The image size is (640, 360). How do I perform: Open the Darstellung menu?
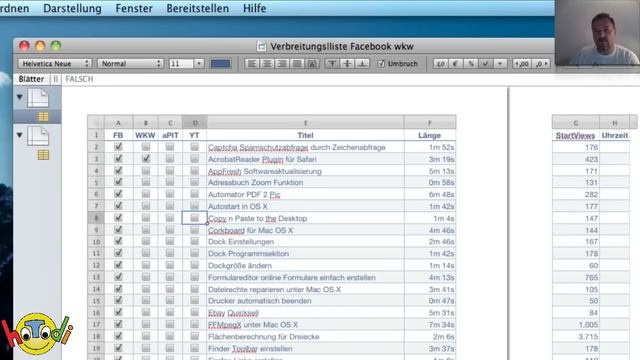pos(72,8)
